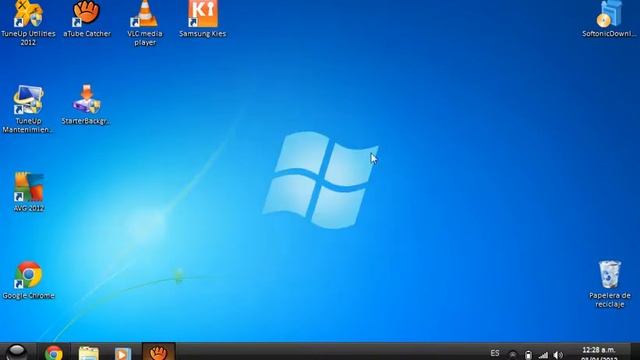
Task: Open the network signal tray icon
Action: (x=543, y=355)
